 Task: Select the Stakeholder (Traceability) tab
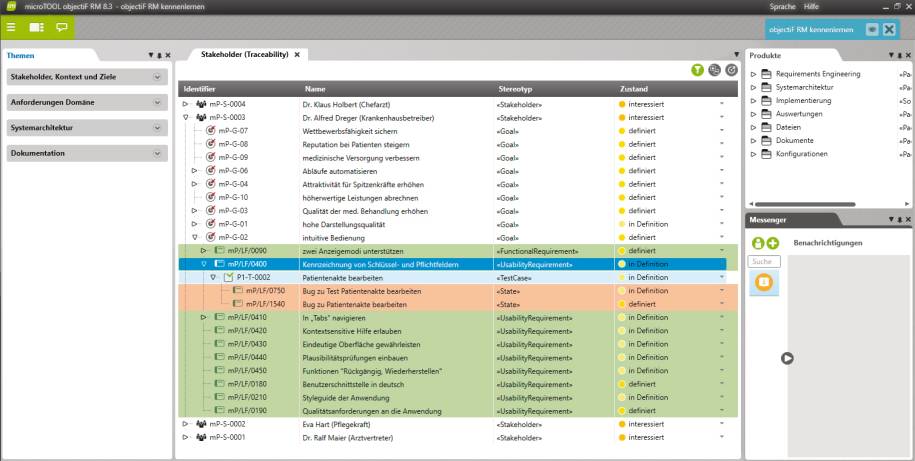[245, 54]
